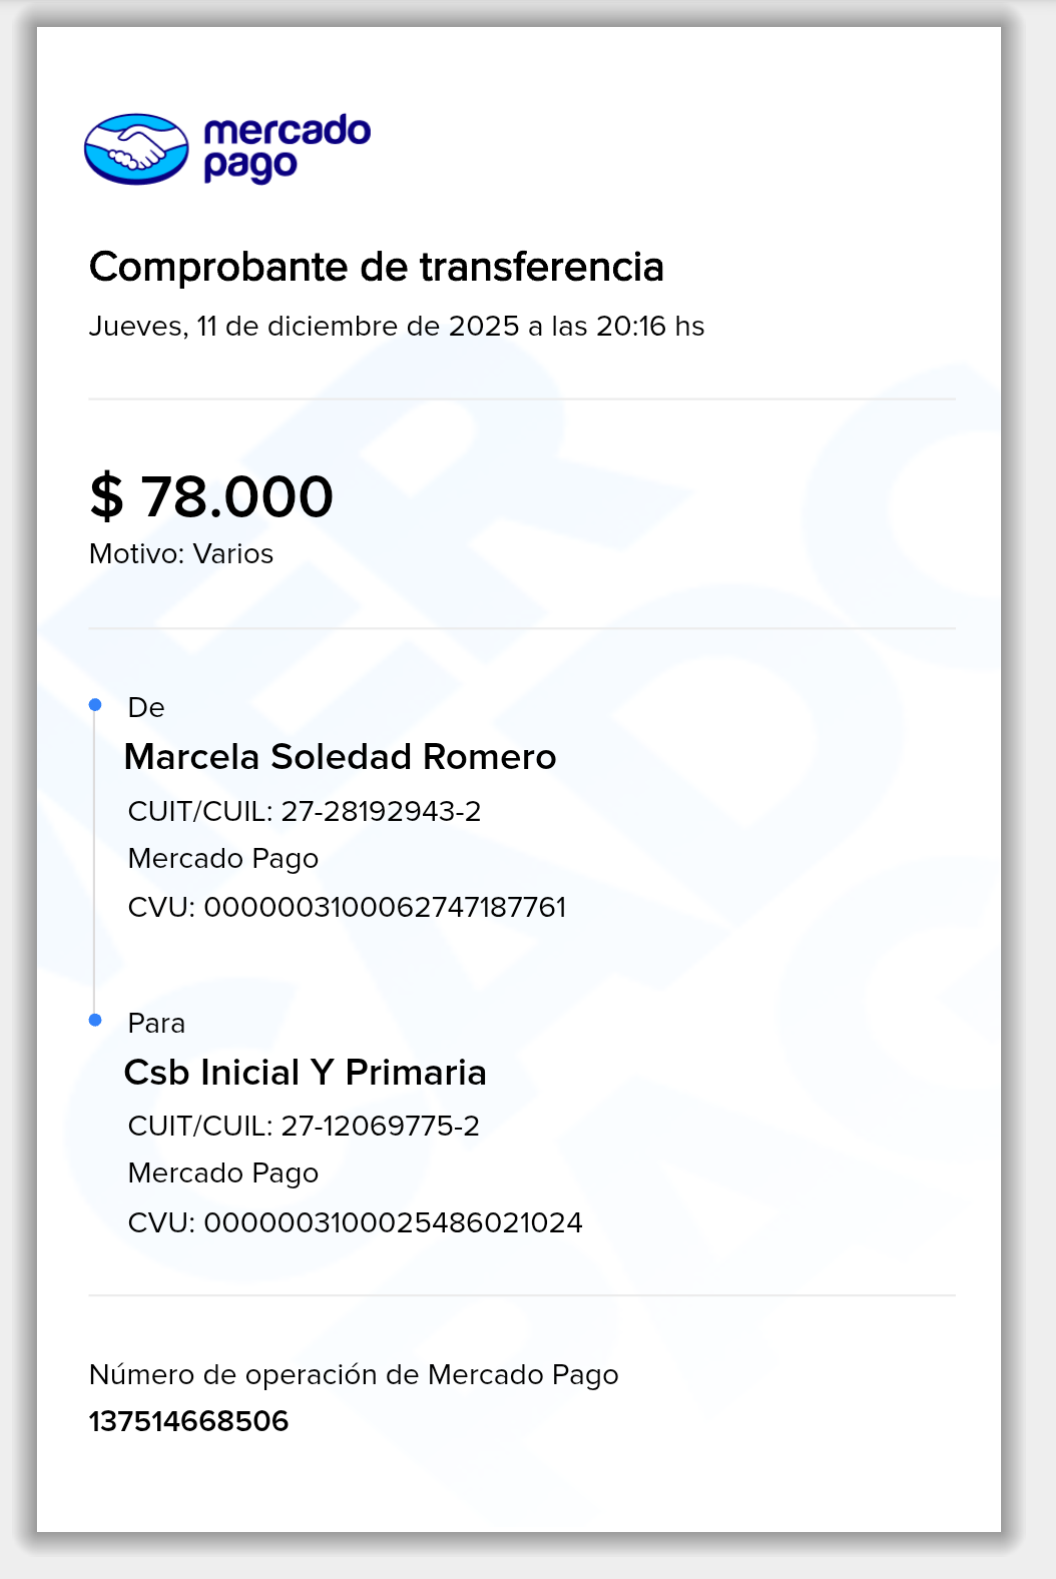Screen dimensions: 1056x1579
Task: Select operation number 137514668506
Action: pos(189,1421)
